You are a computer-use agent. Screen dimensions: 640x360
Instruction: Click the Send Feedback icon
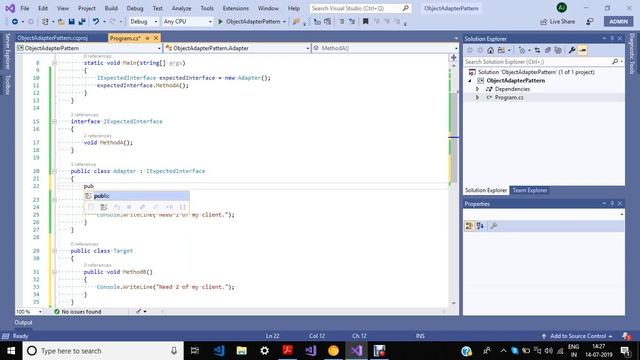590,22
